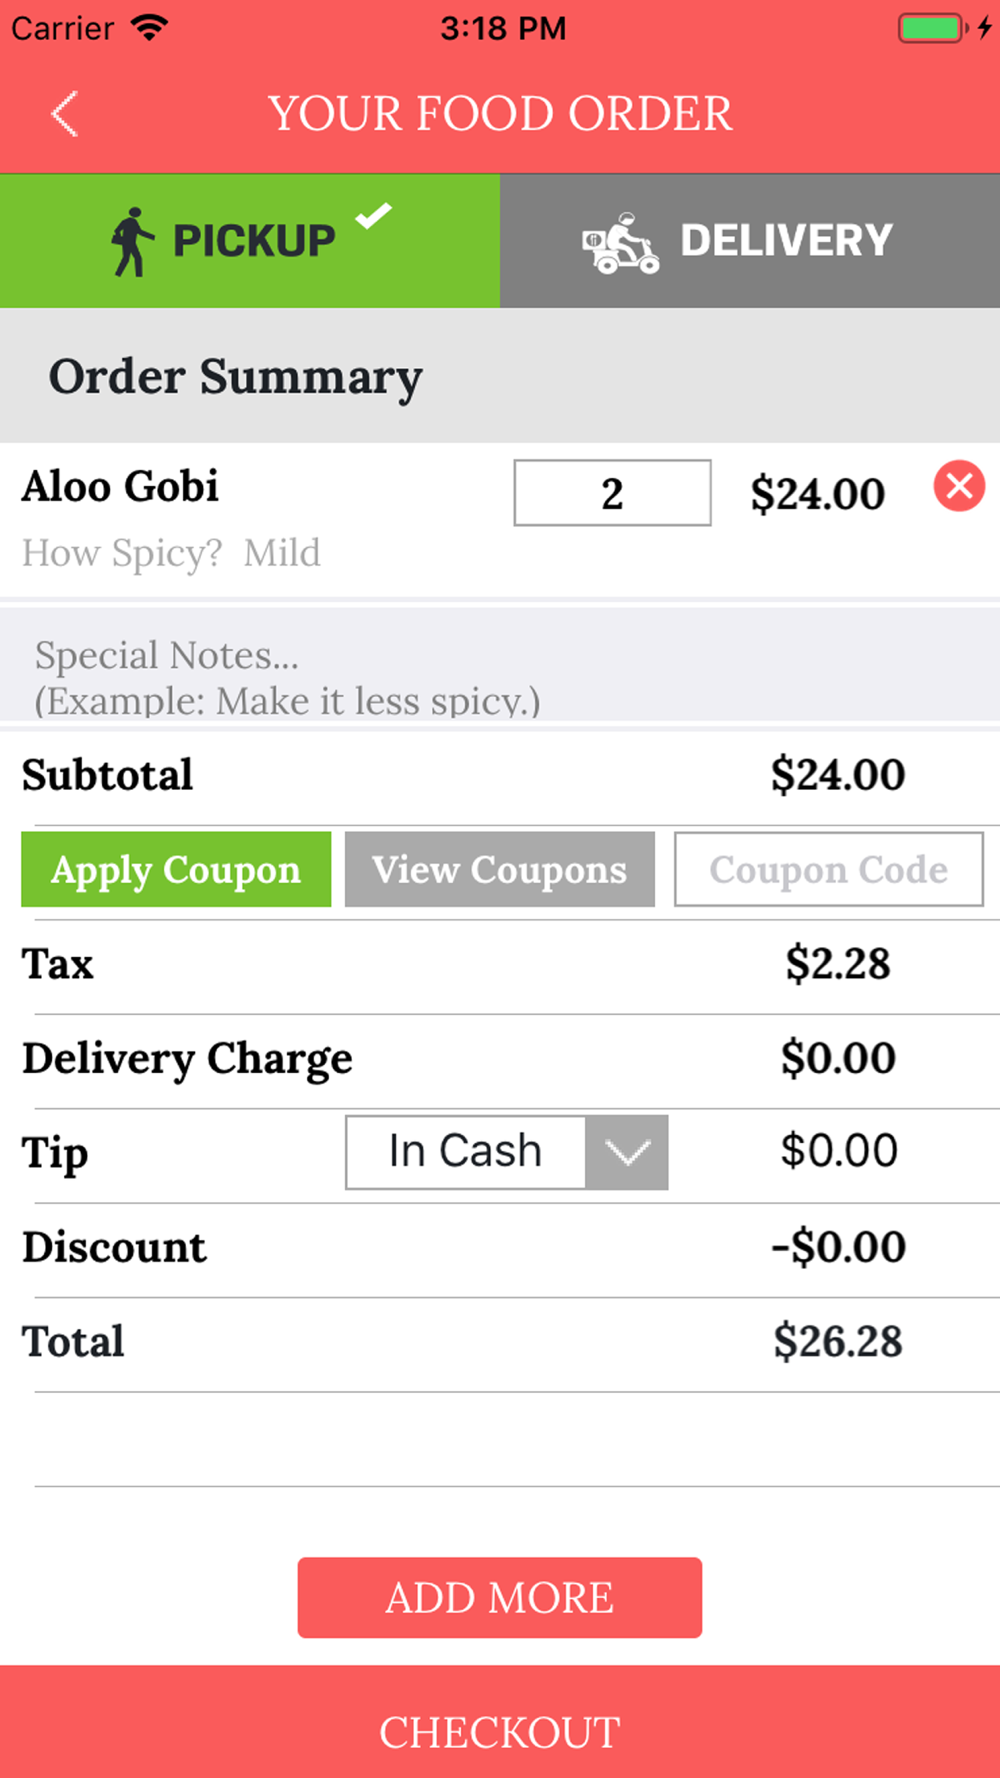
Task: Tap the Wi-Fi icon in status bar
Action: [x=149, y=27]
